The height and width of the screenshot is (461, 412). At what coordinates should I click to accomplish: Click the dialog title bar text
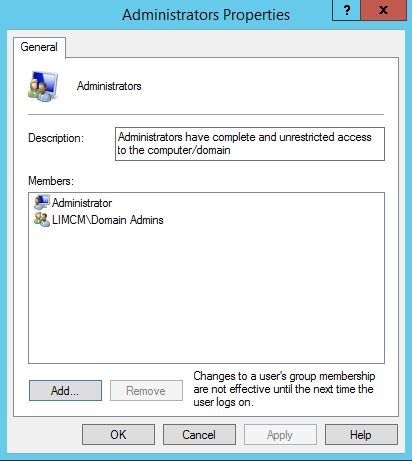(x=206, y=15)
